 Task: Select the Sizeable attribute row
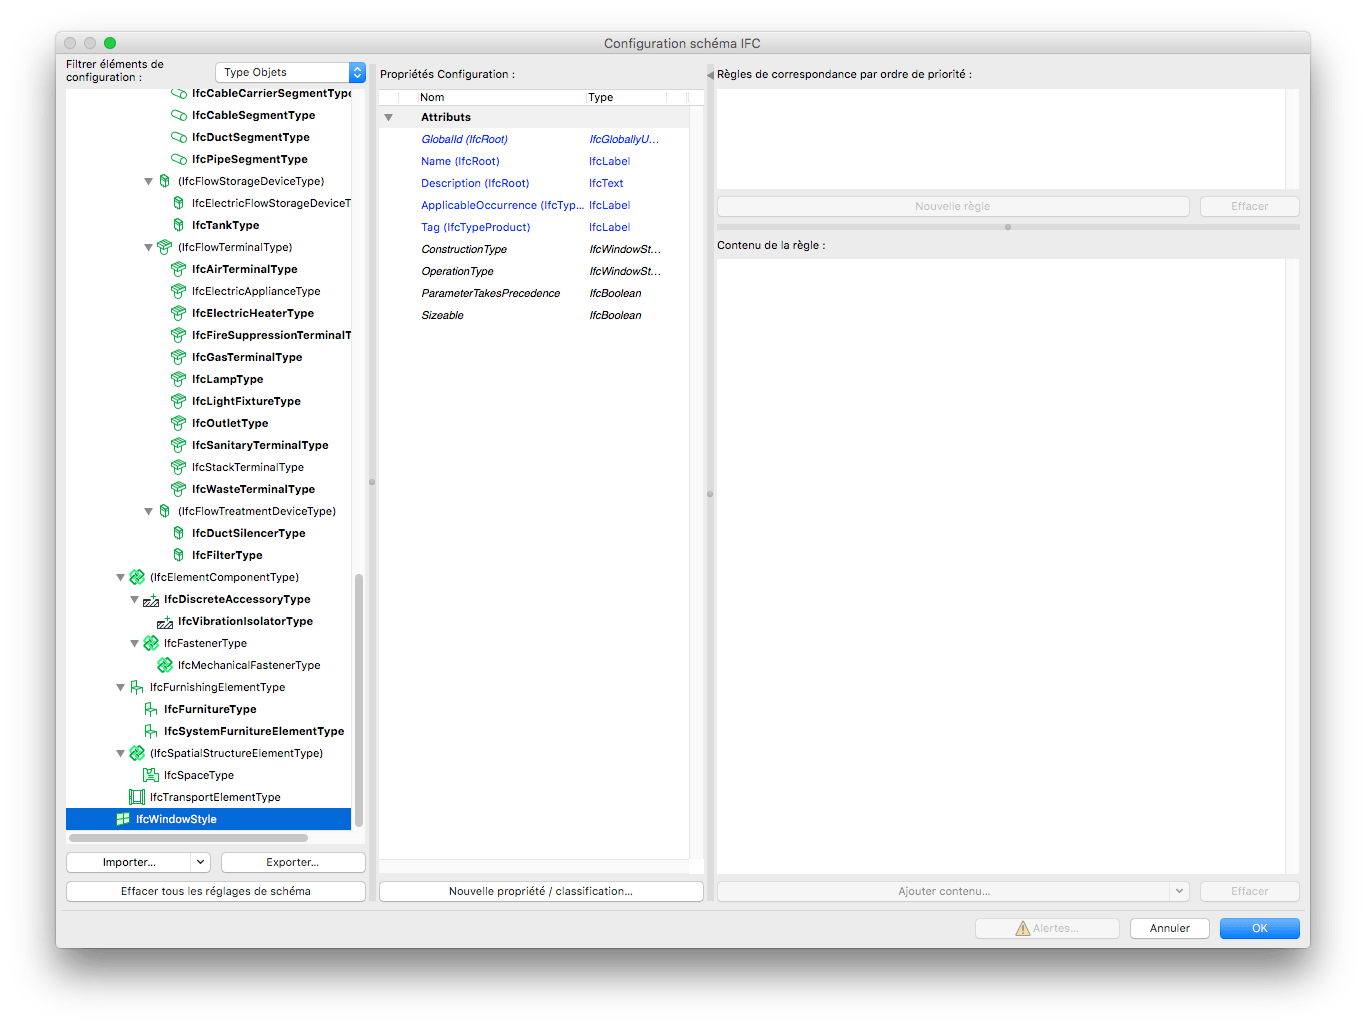coord(535,315)
